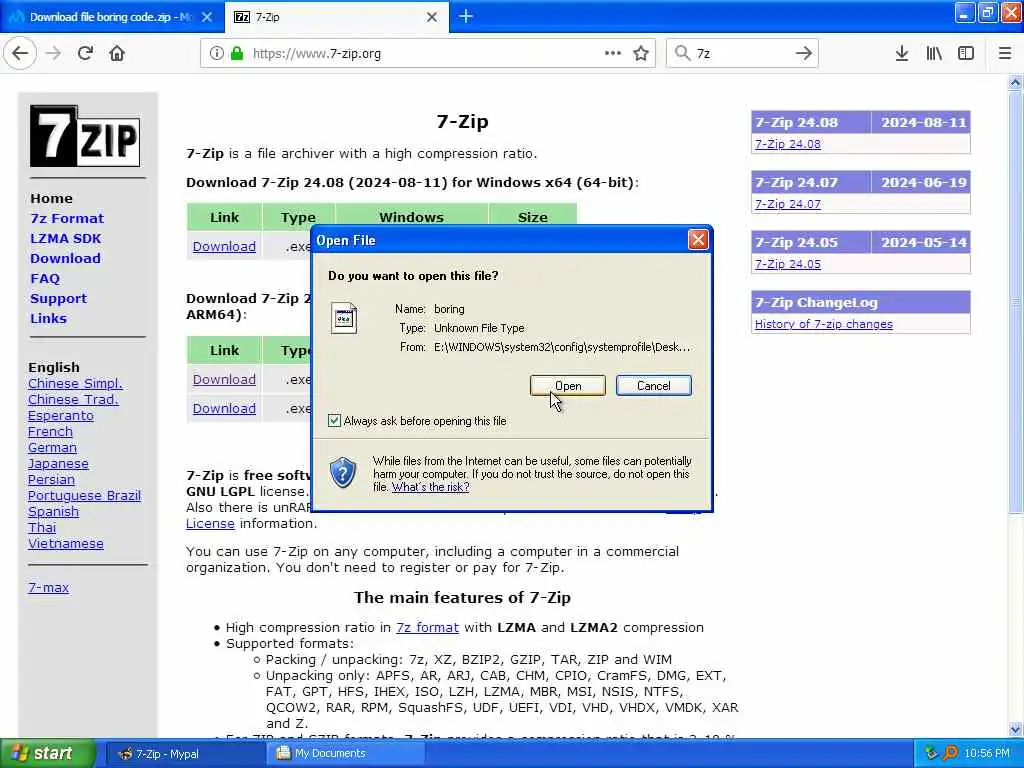Close the Download file boring code.zip tab
The image size is (1024, 768).
[x=207, y=17]
